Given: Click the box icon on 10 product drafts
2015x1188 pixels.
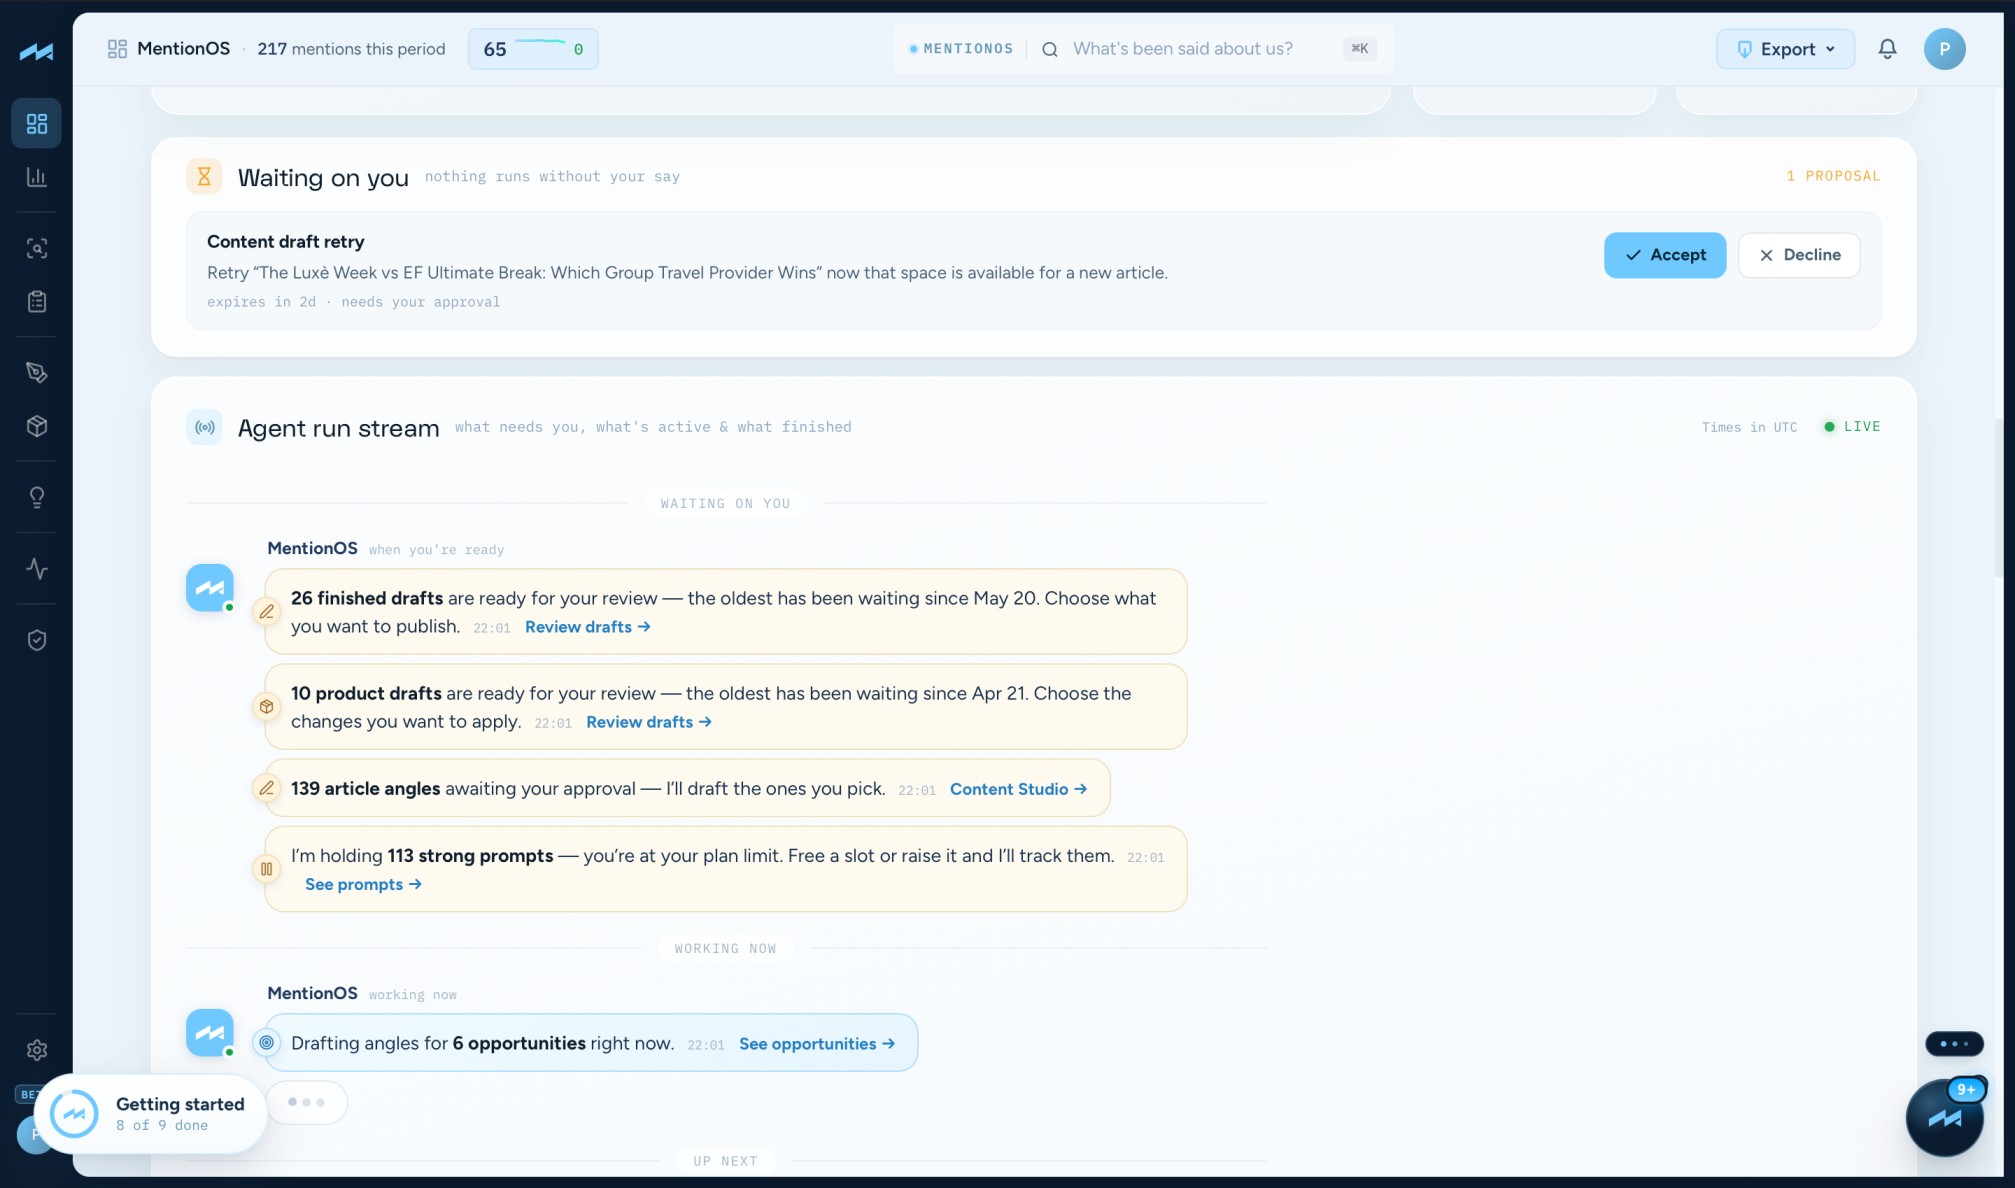Looking at the screenshot, I should (266, 707).
